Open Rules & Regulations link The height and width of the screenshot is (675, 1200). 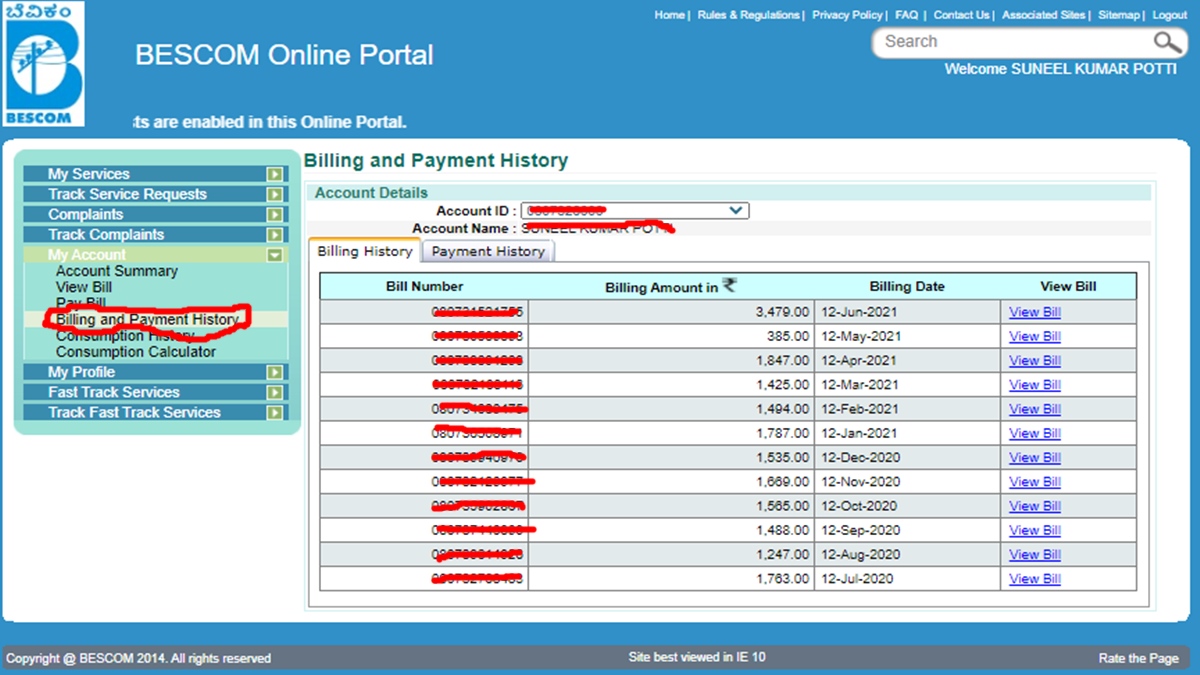coord(749,15)
